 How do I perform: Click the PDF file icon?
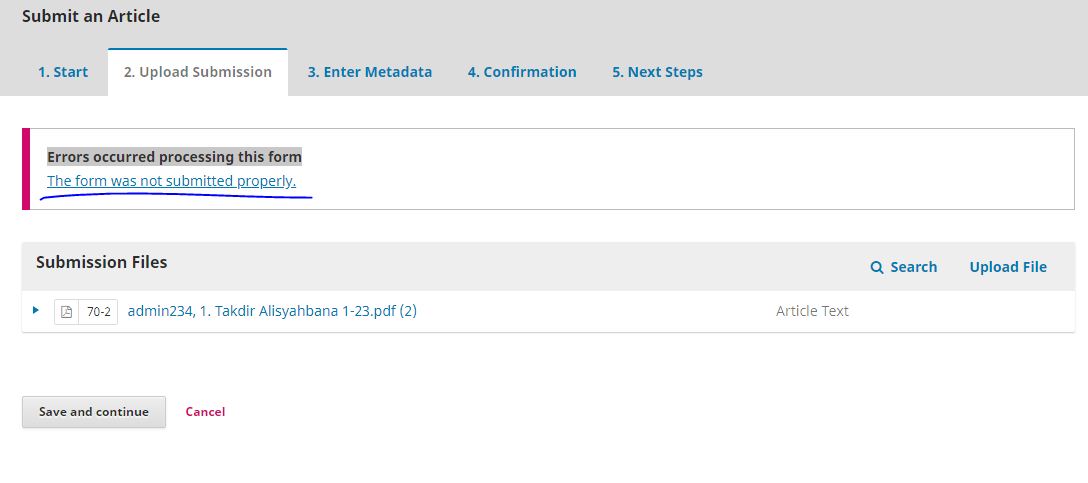tap(66, 312)
